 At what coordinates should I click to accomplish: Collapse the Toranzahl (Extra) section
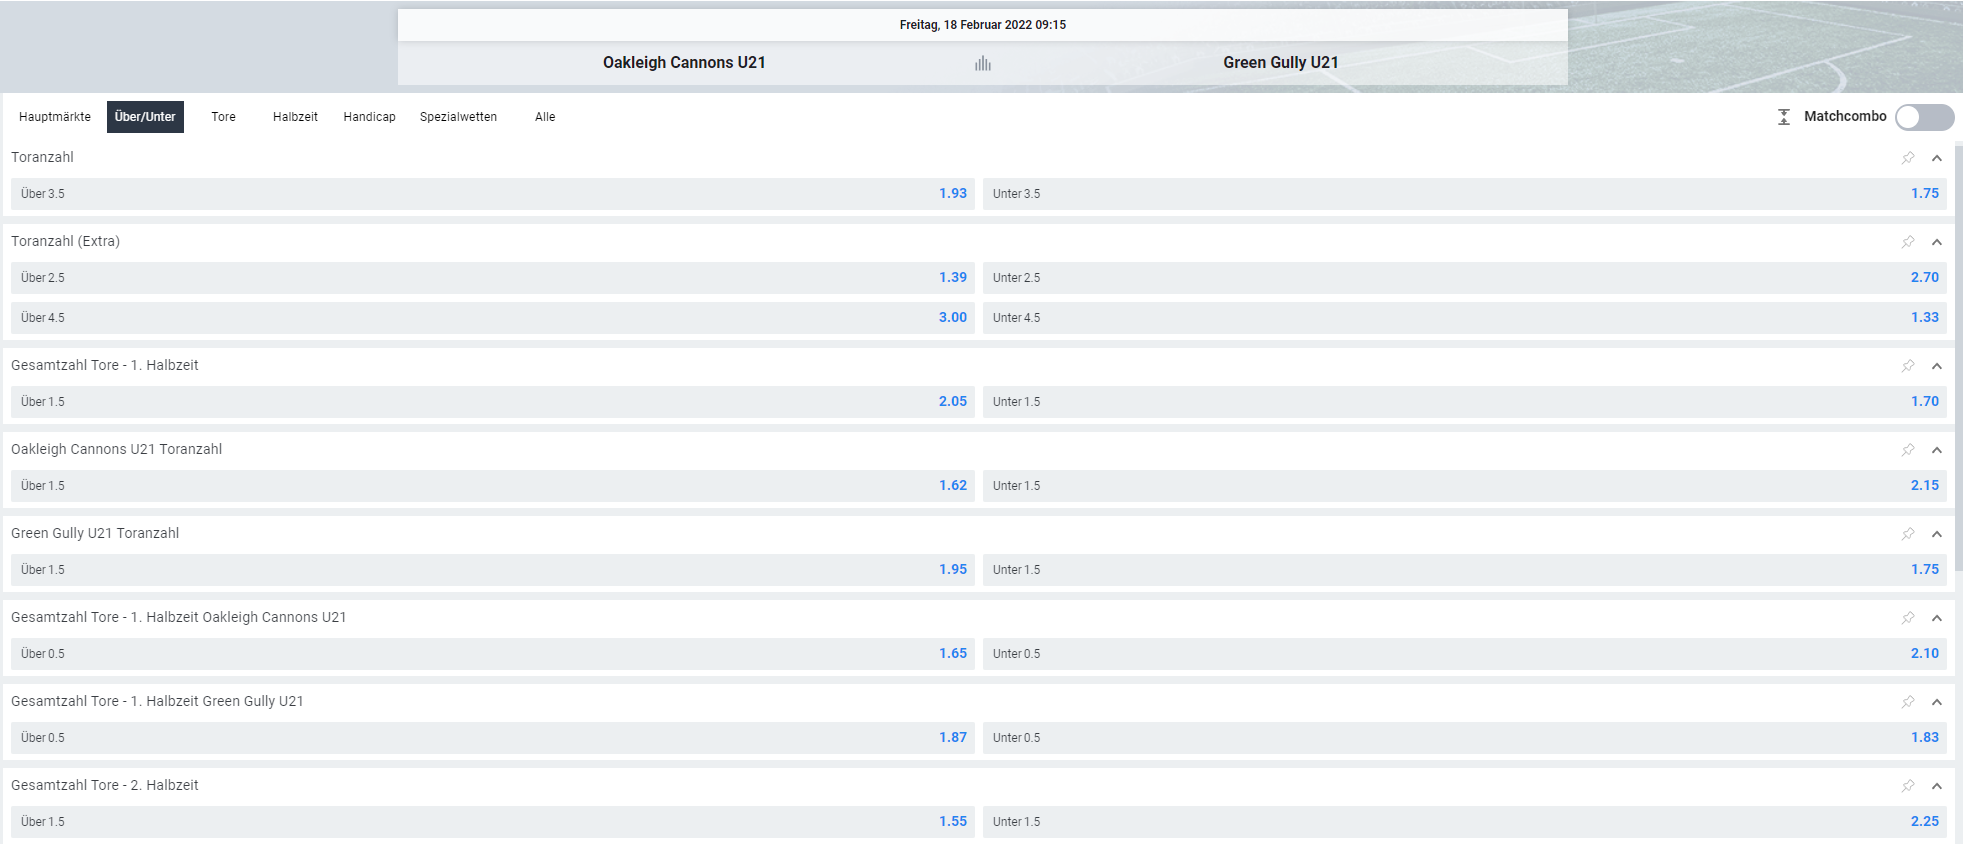[x=1937, y=242]
